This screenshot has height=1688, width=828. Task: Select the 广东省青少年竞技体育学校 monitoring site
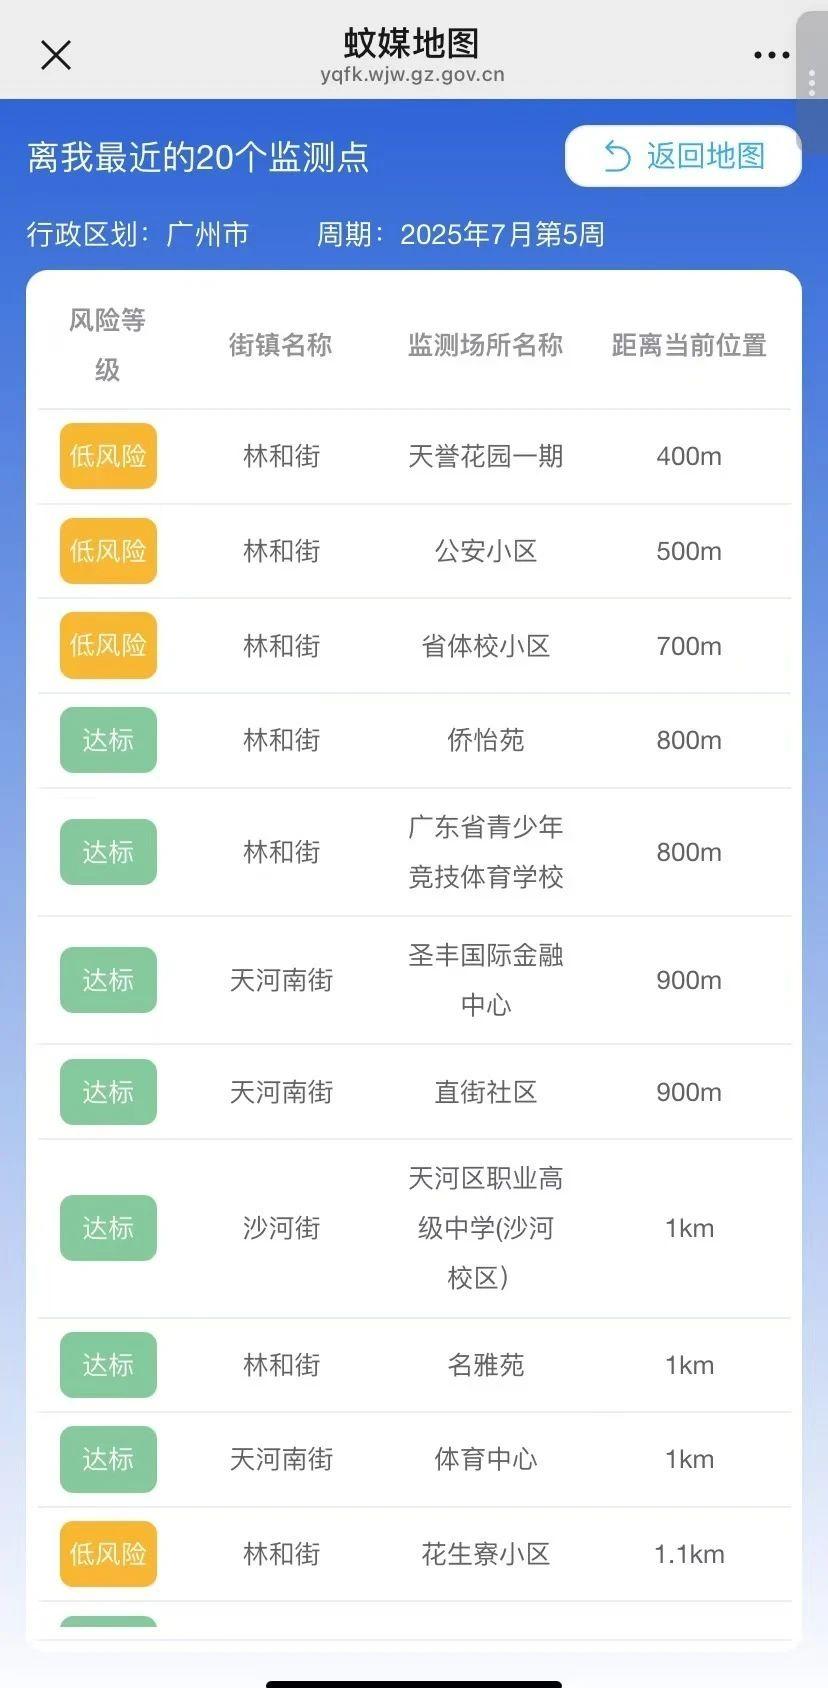pyautogui.click(x=485, y=852)
